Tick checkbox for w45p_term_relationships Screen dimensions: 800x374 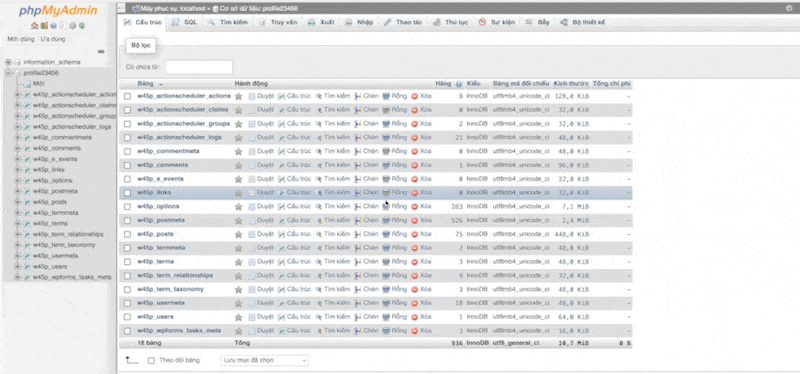coord(128,275)
